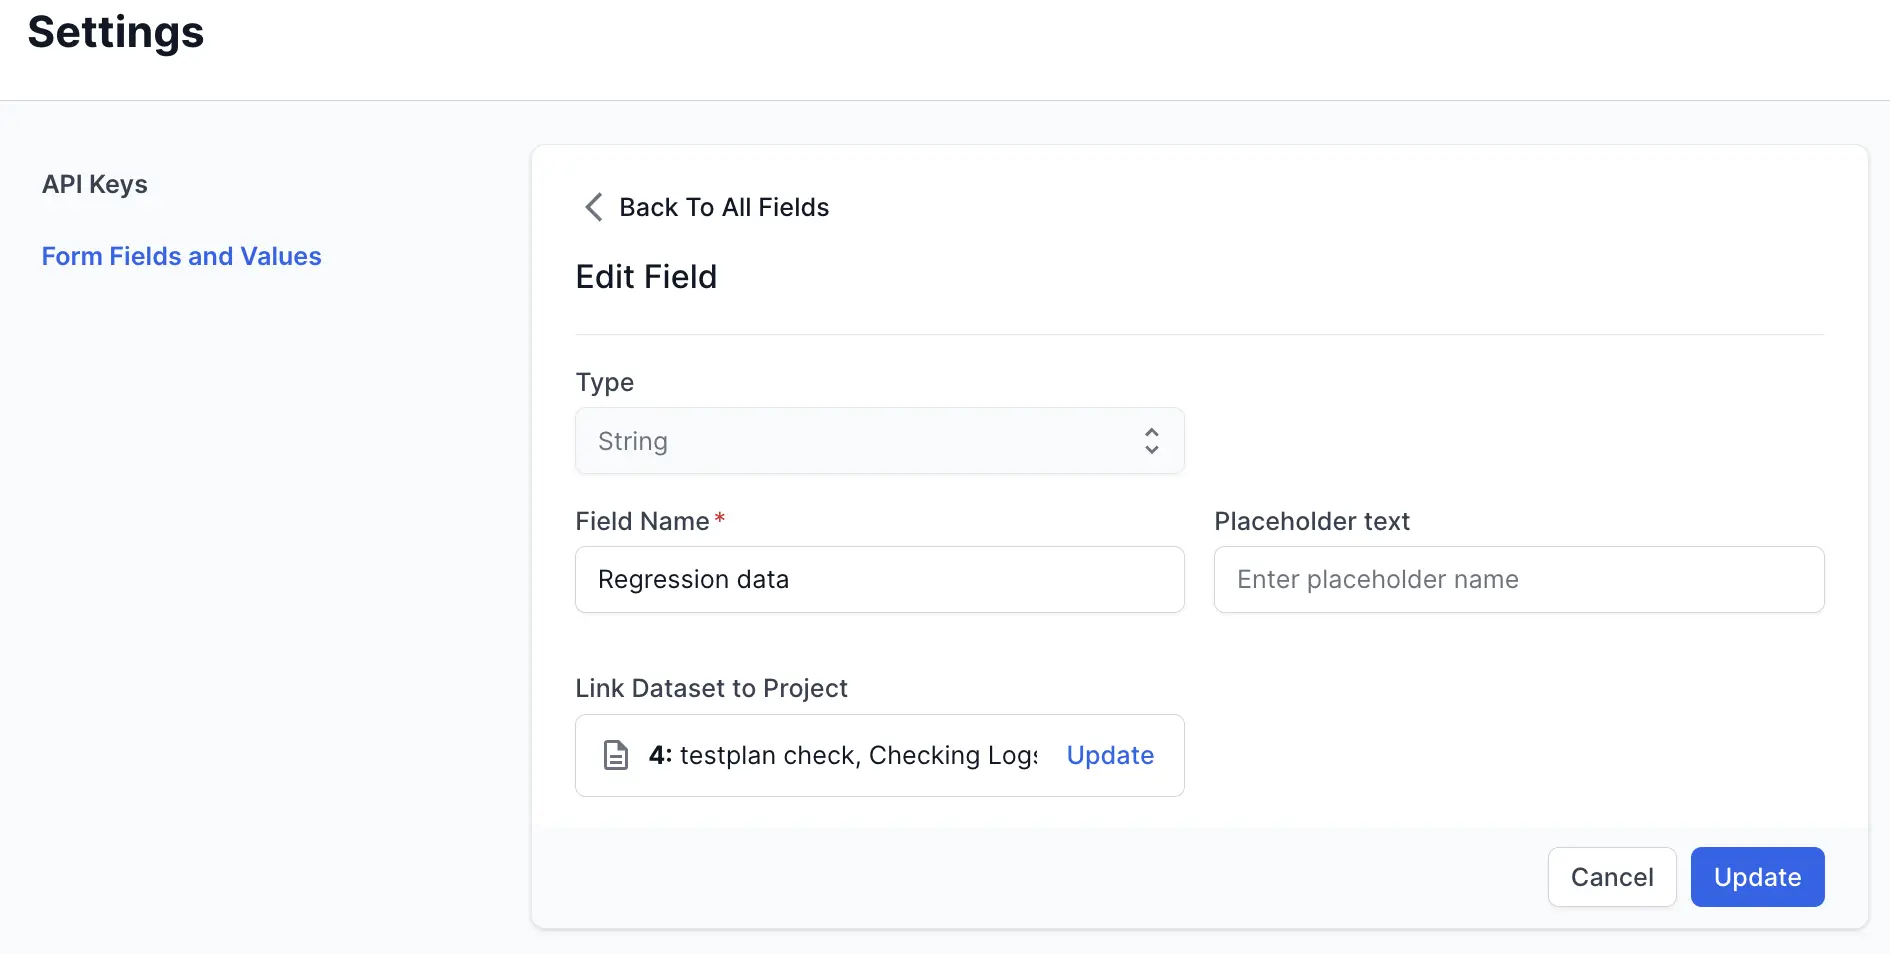Click the Edit Field heading

click(x=646, y=277)
